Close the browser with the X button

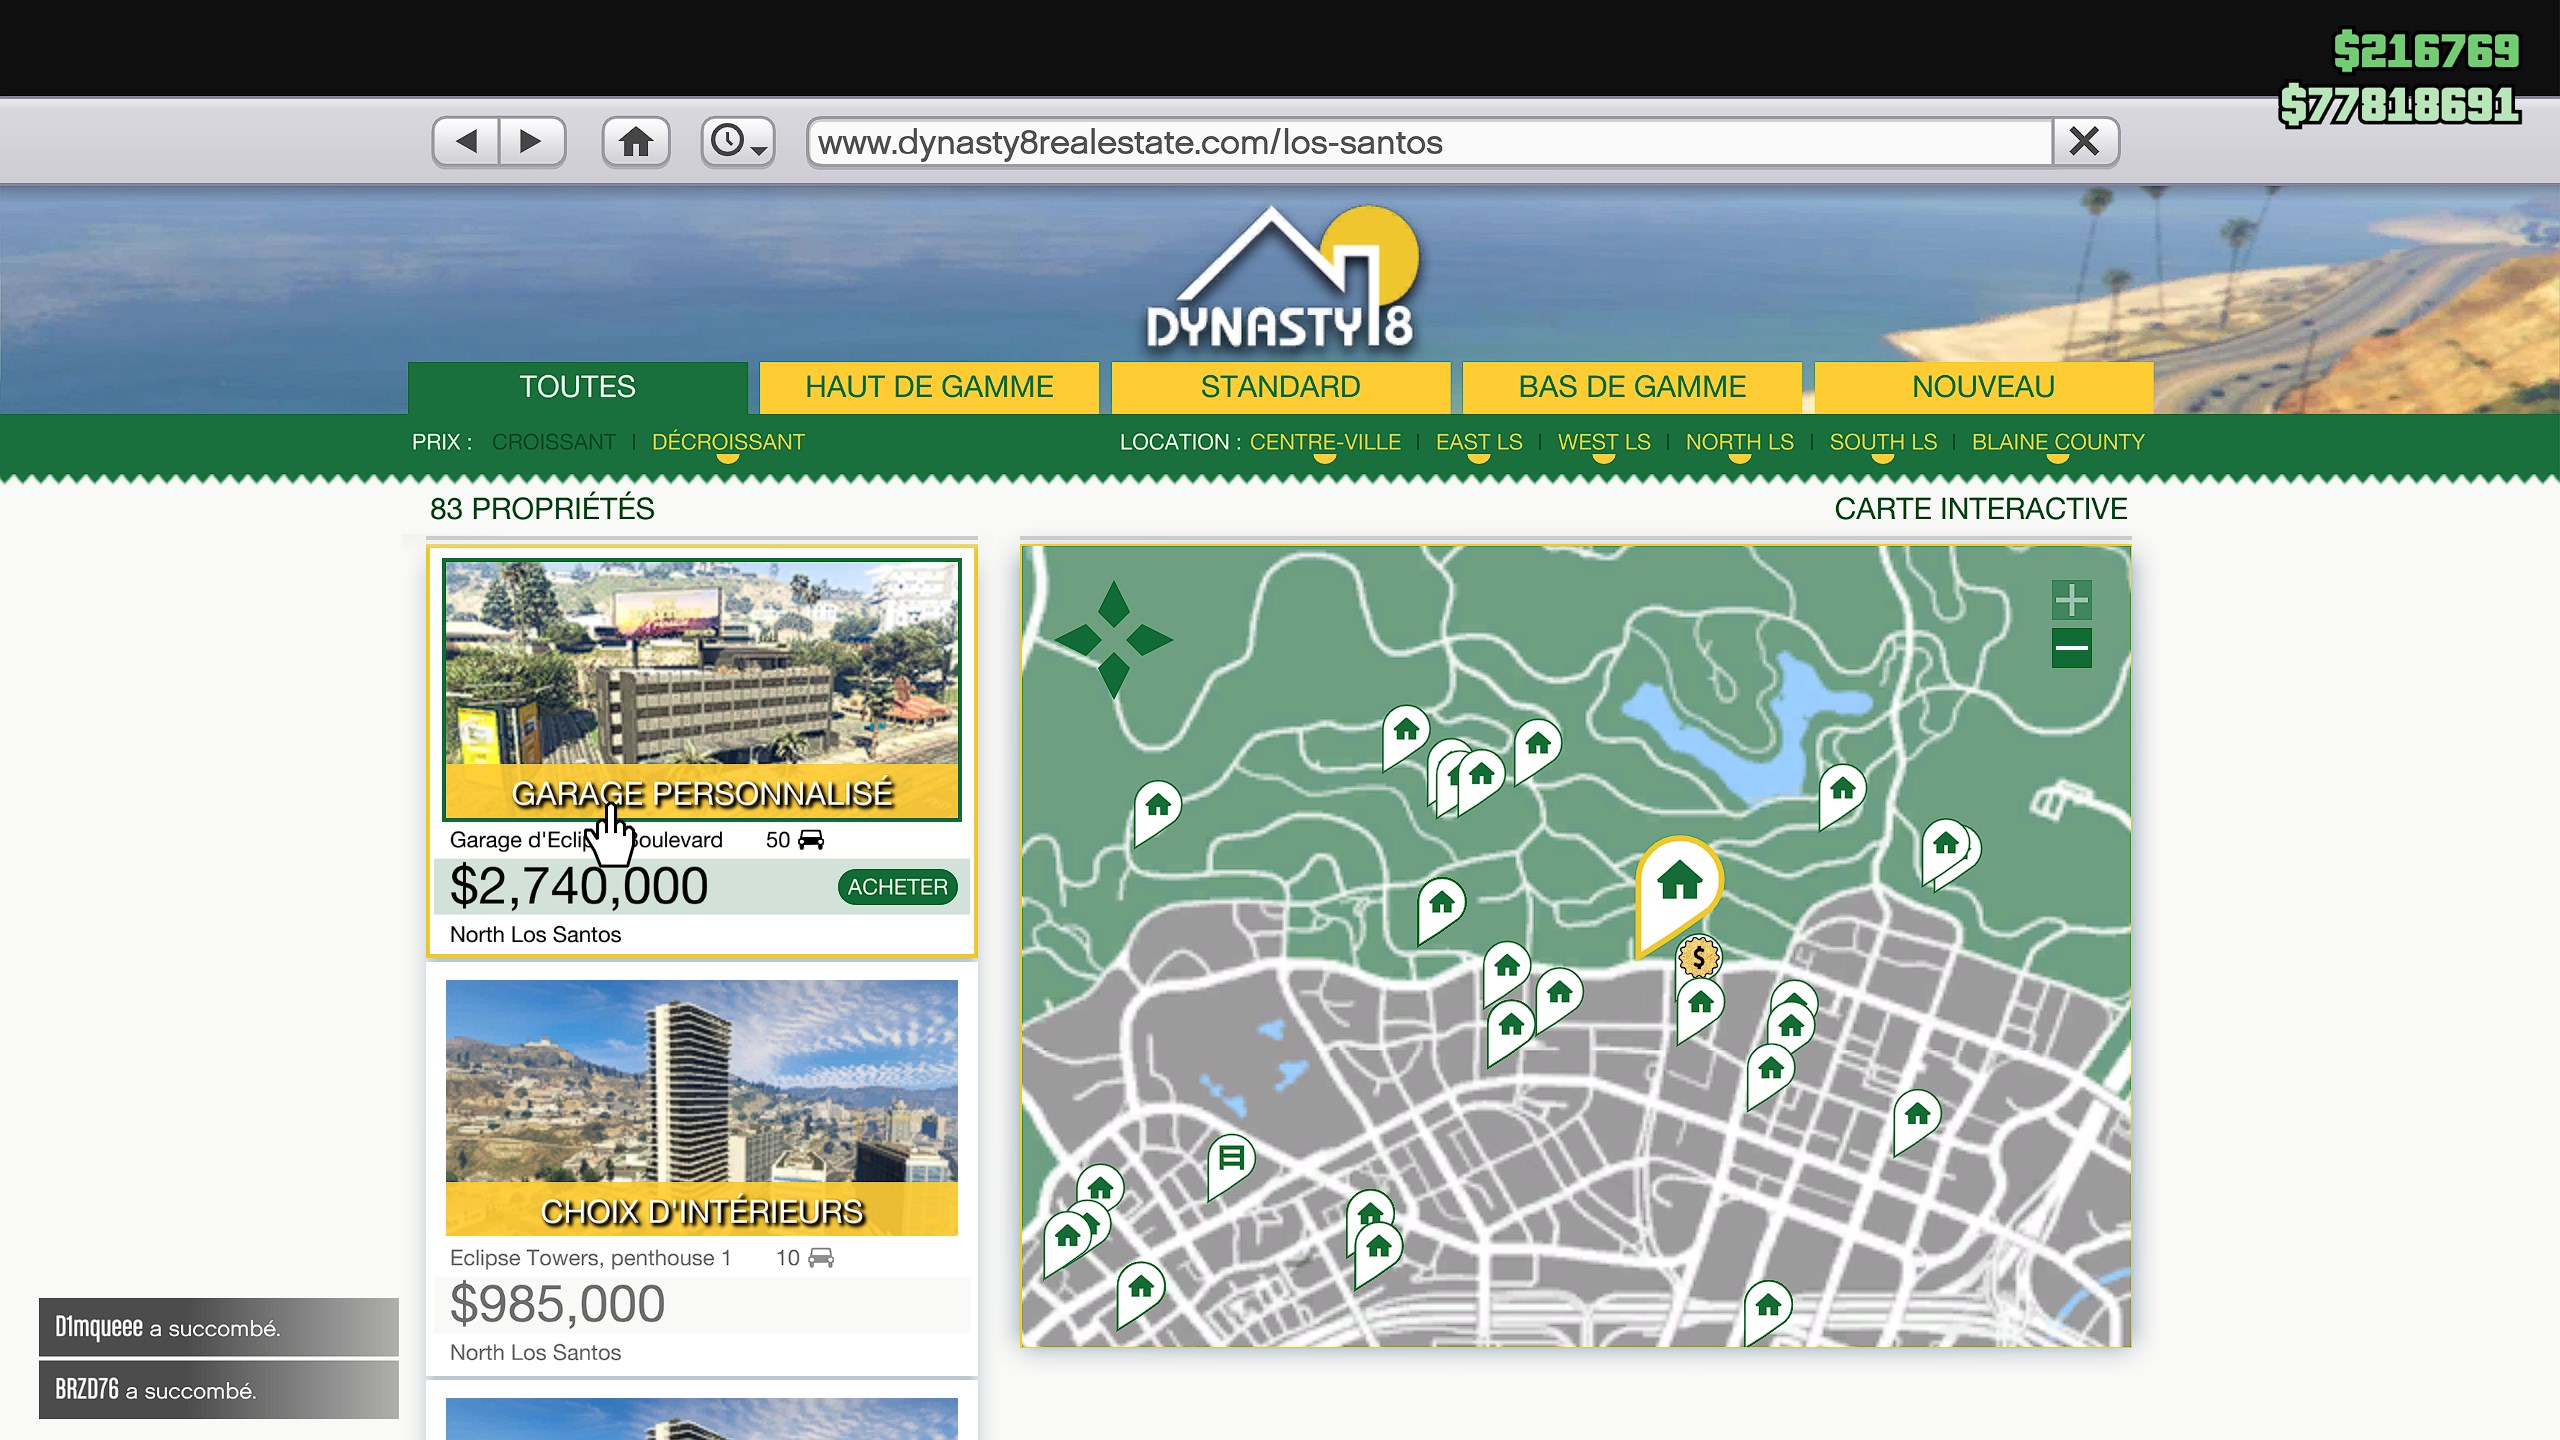(2084, 142)
